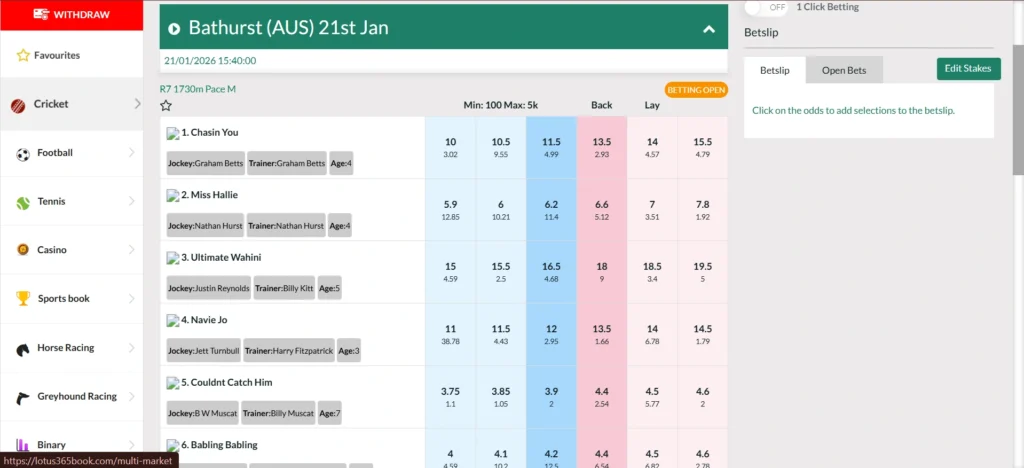Click the R7 1730m Pace M label
The height and width of the screenshot is (468, 1024).
click(198, 89)
